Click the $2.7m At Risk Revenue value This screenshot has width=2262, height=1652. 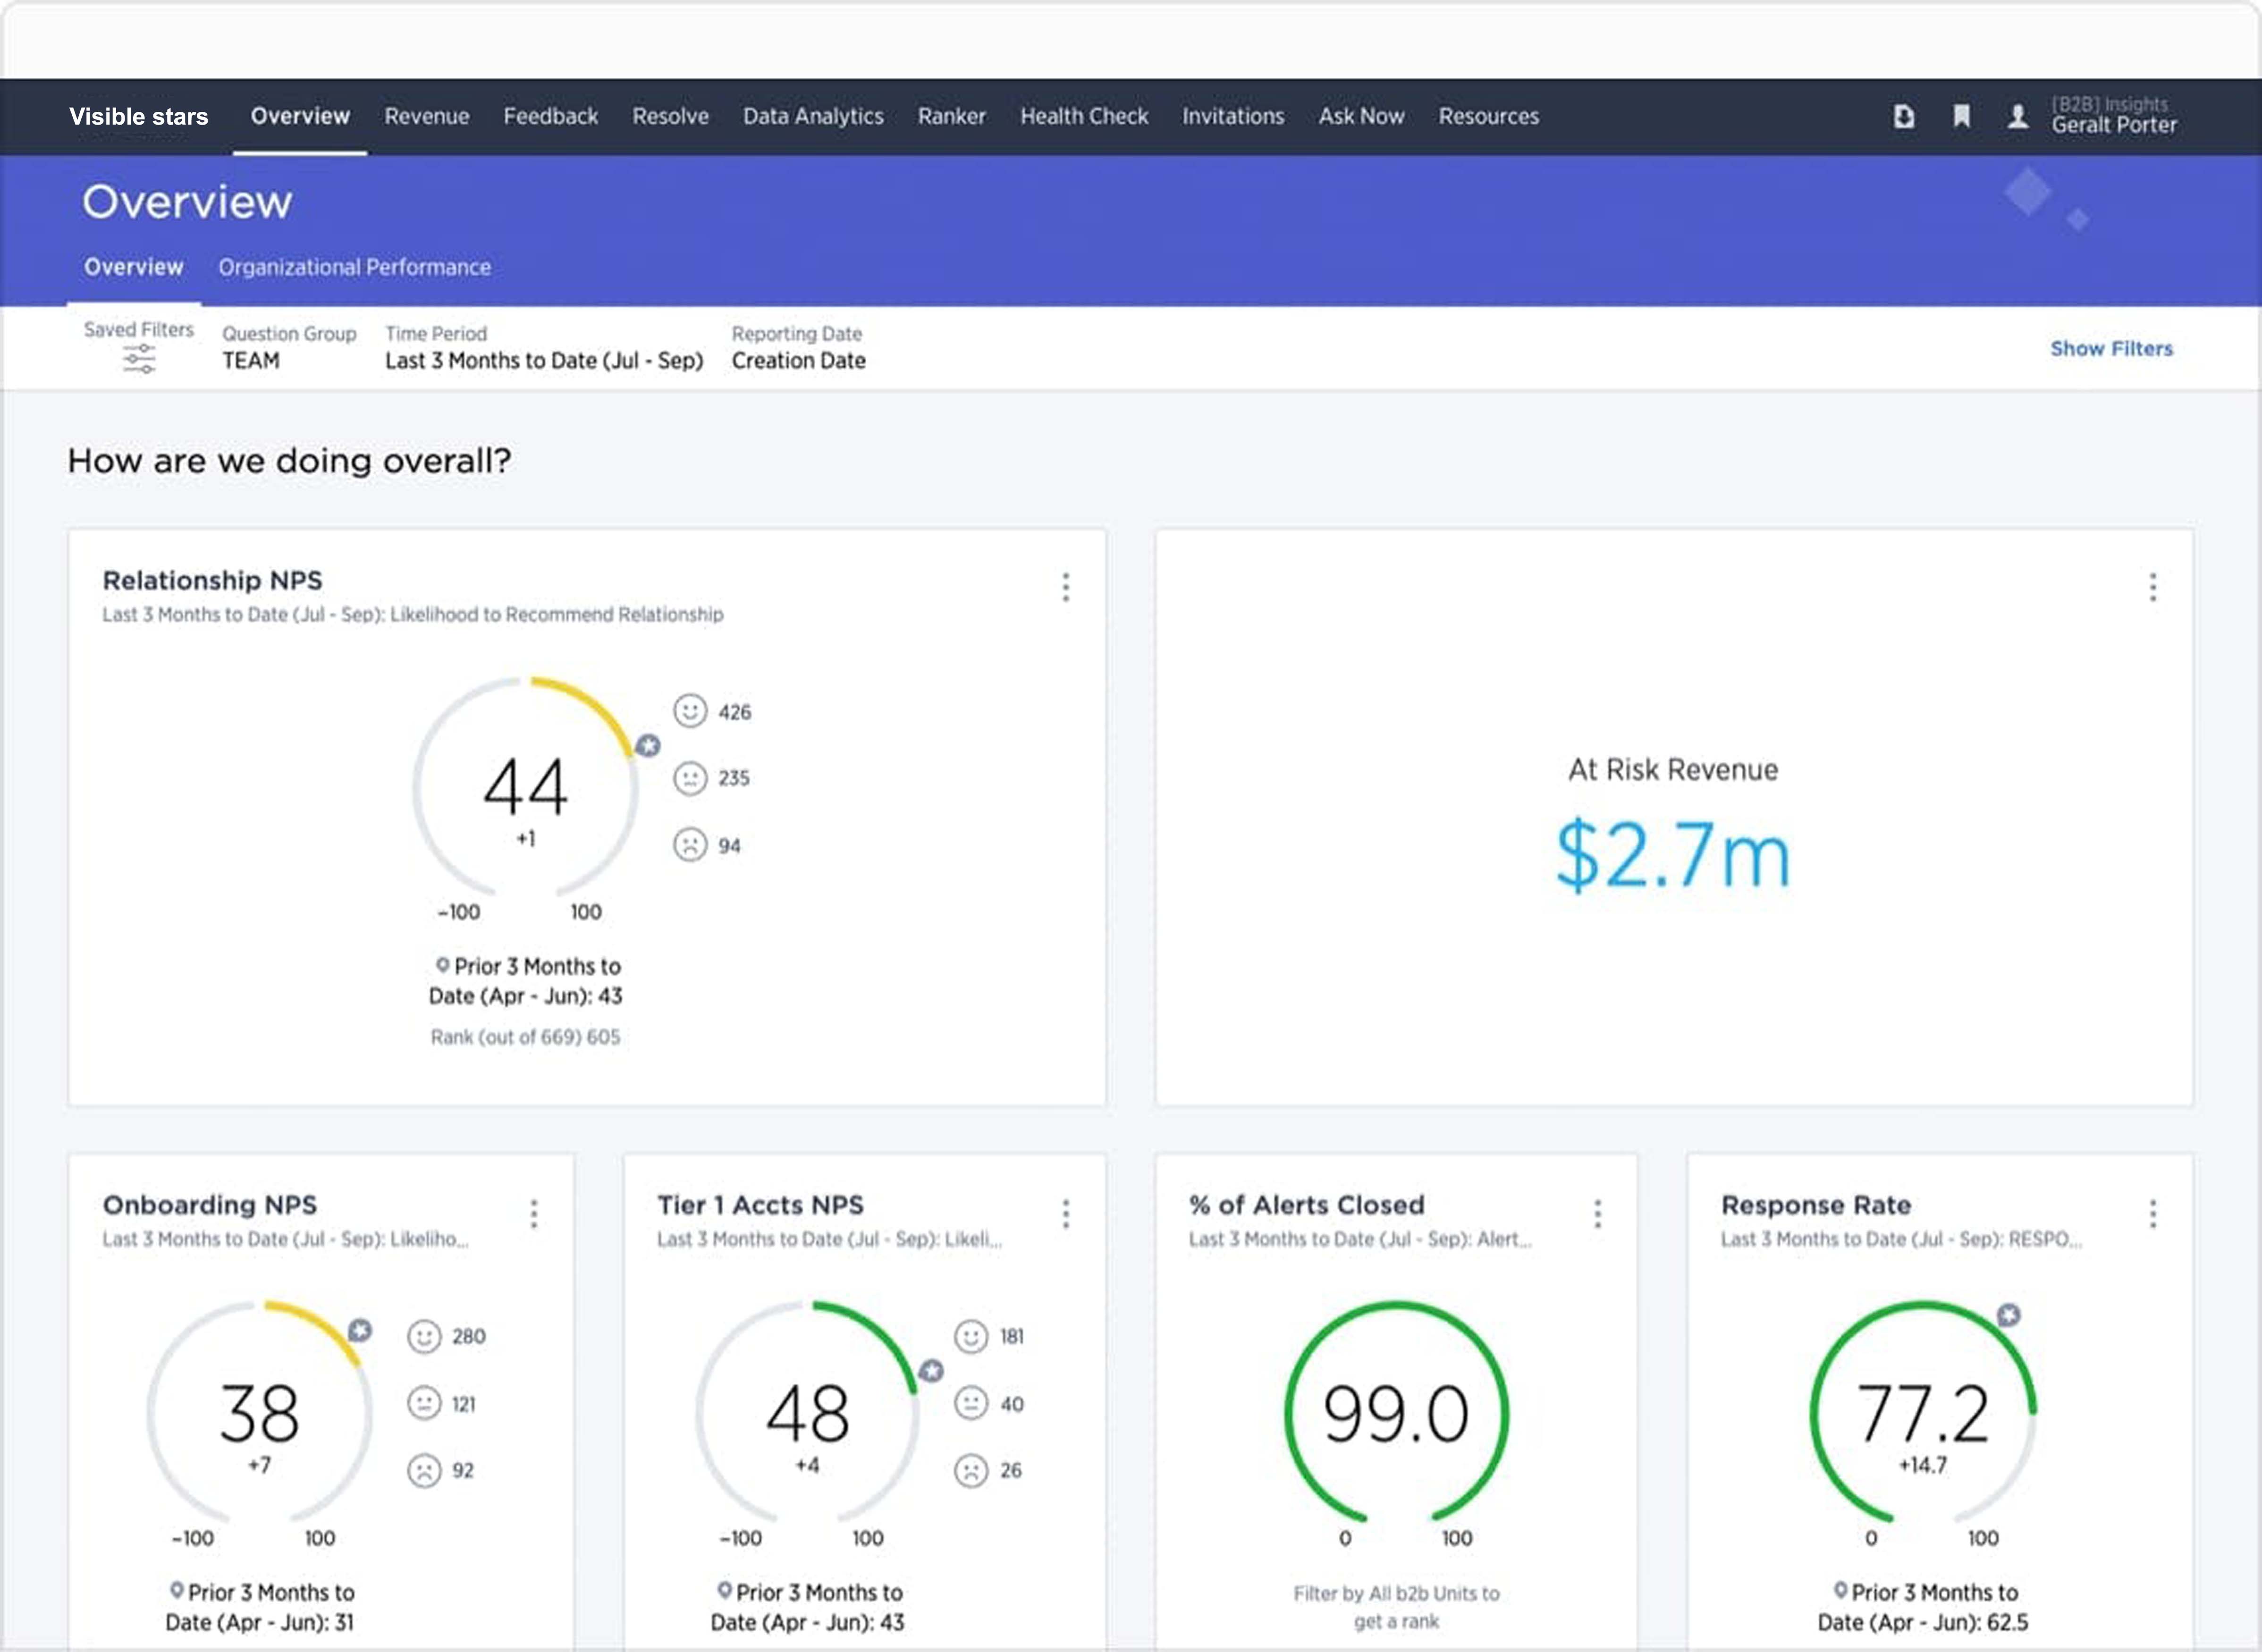click(1673, 855)
